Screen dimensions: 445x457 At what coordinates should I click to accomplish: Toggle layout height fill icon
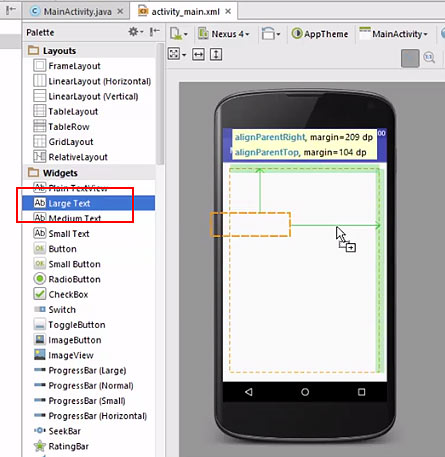216,54
